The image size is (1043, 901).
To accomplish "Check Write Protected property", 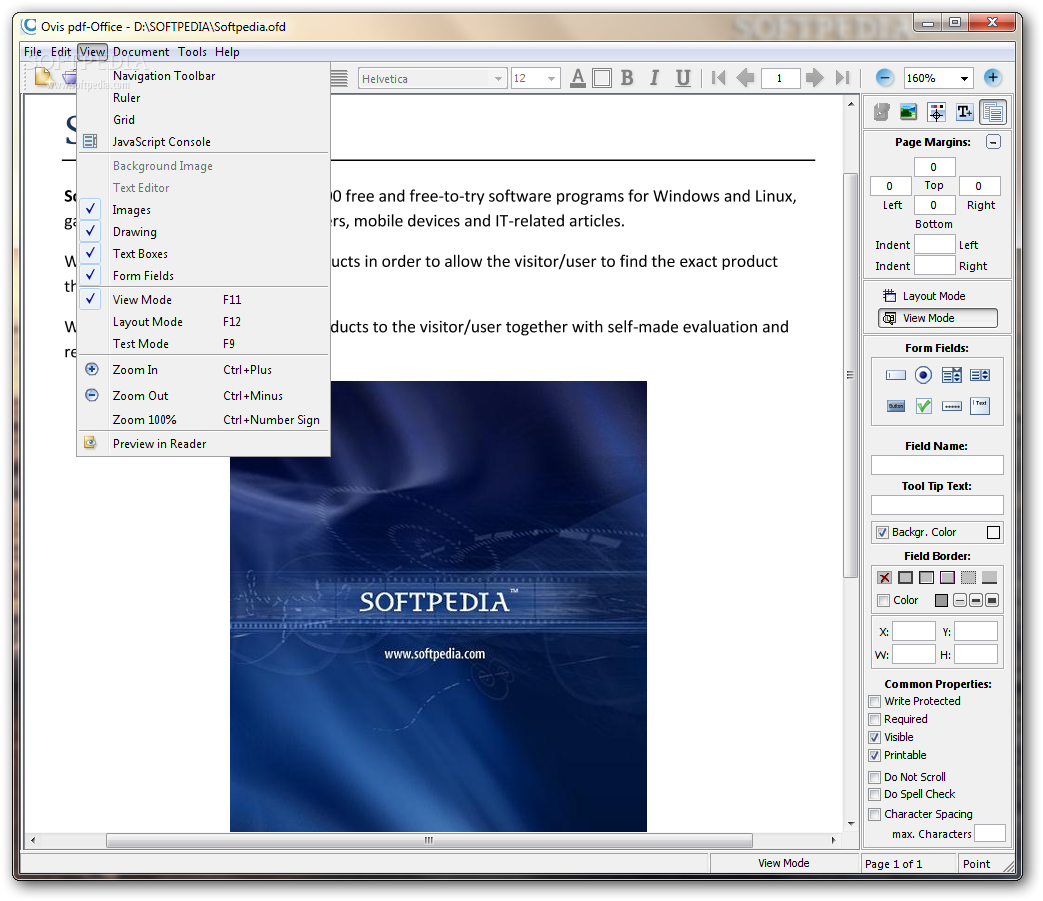I will 875,702.
